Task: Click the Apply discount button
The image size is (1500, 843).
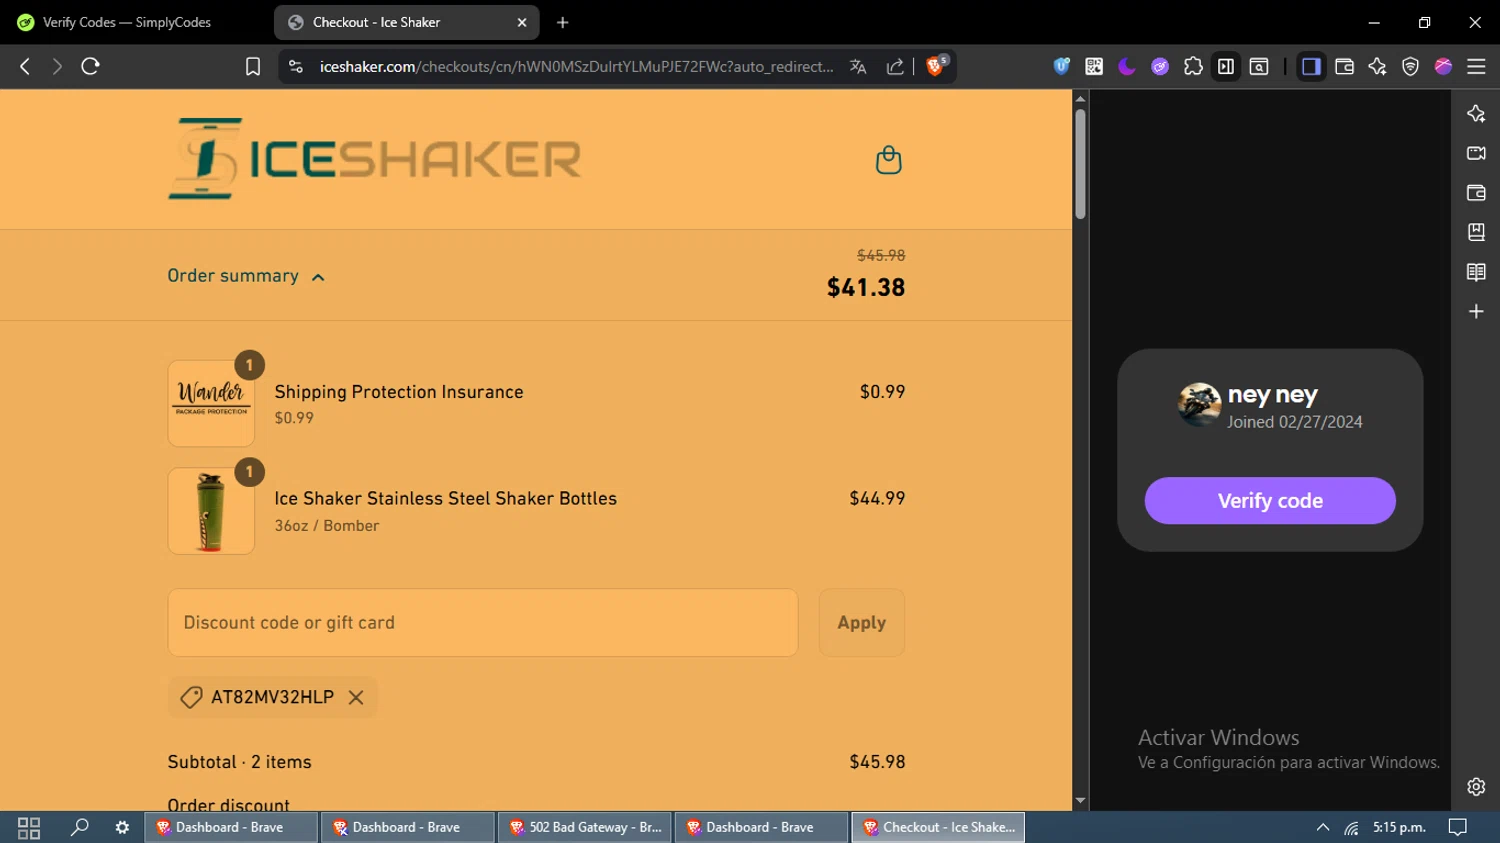Action: point(862,622)
